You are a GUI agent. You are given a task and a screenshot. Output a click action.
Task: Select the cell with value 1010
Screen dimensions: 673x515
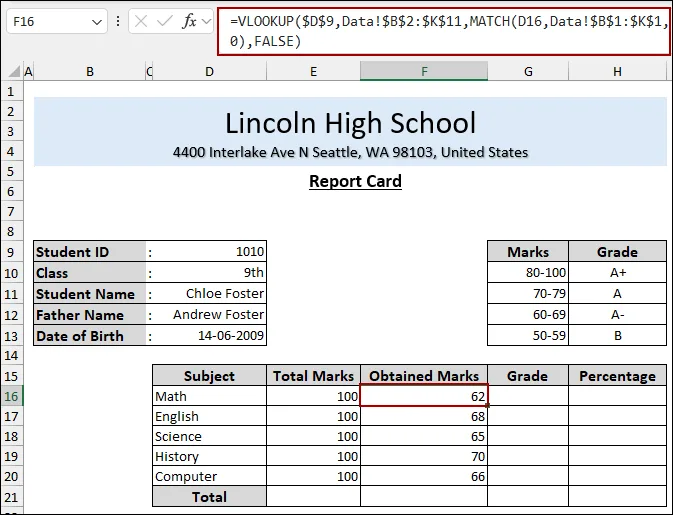tap(209, 252)
